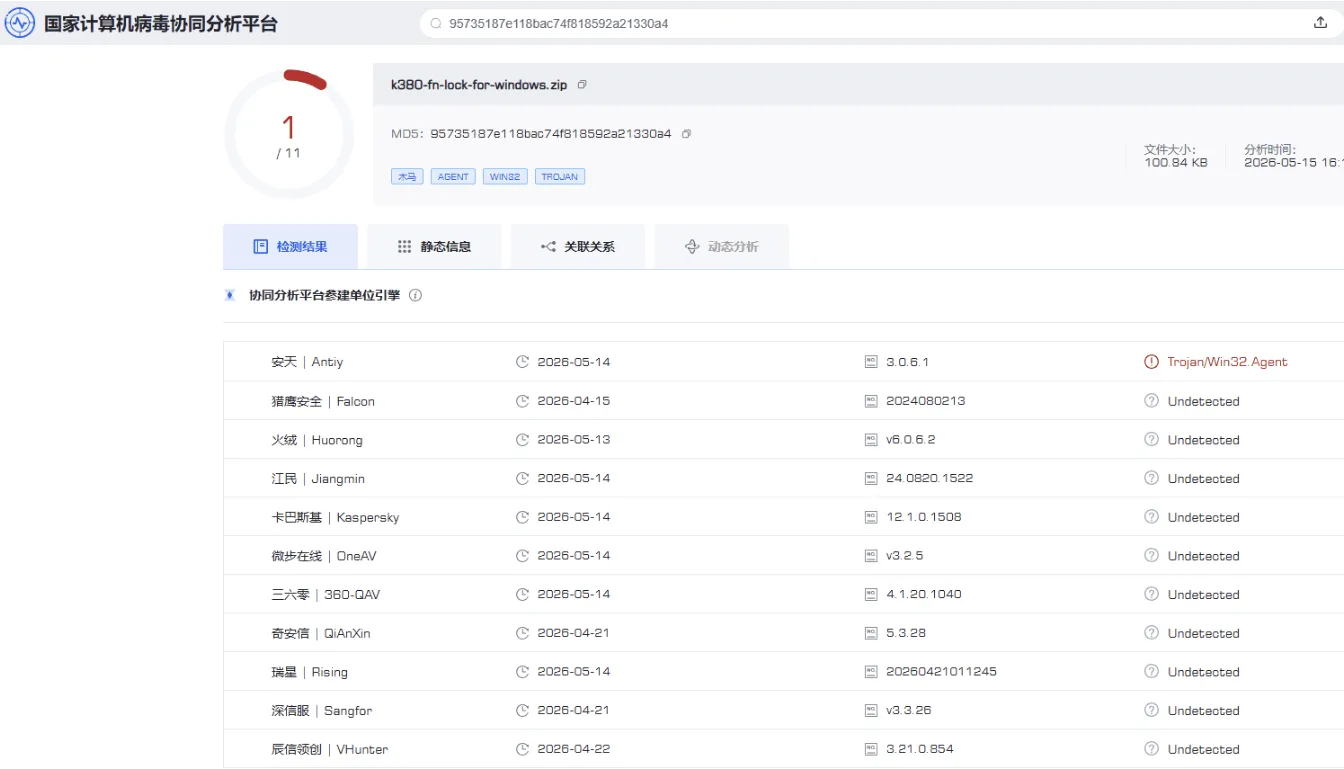Click into the hash search field

880,23
